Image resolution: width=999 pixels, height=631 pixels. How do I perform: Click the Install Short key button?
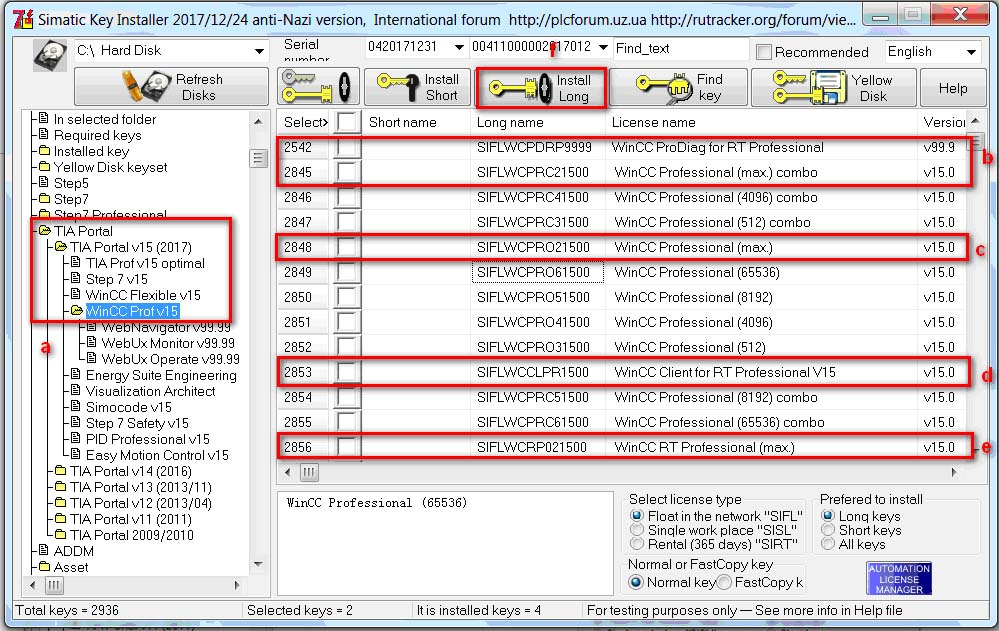click(419, 87)
